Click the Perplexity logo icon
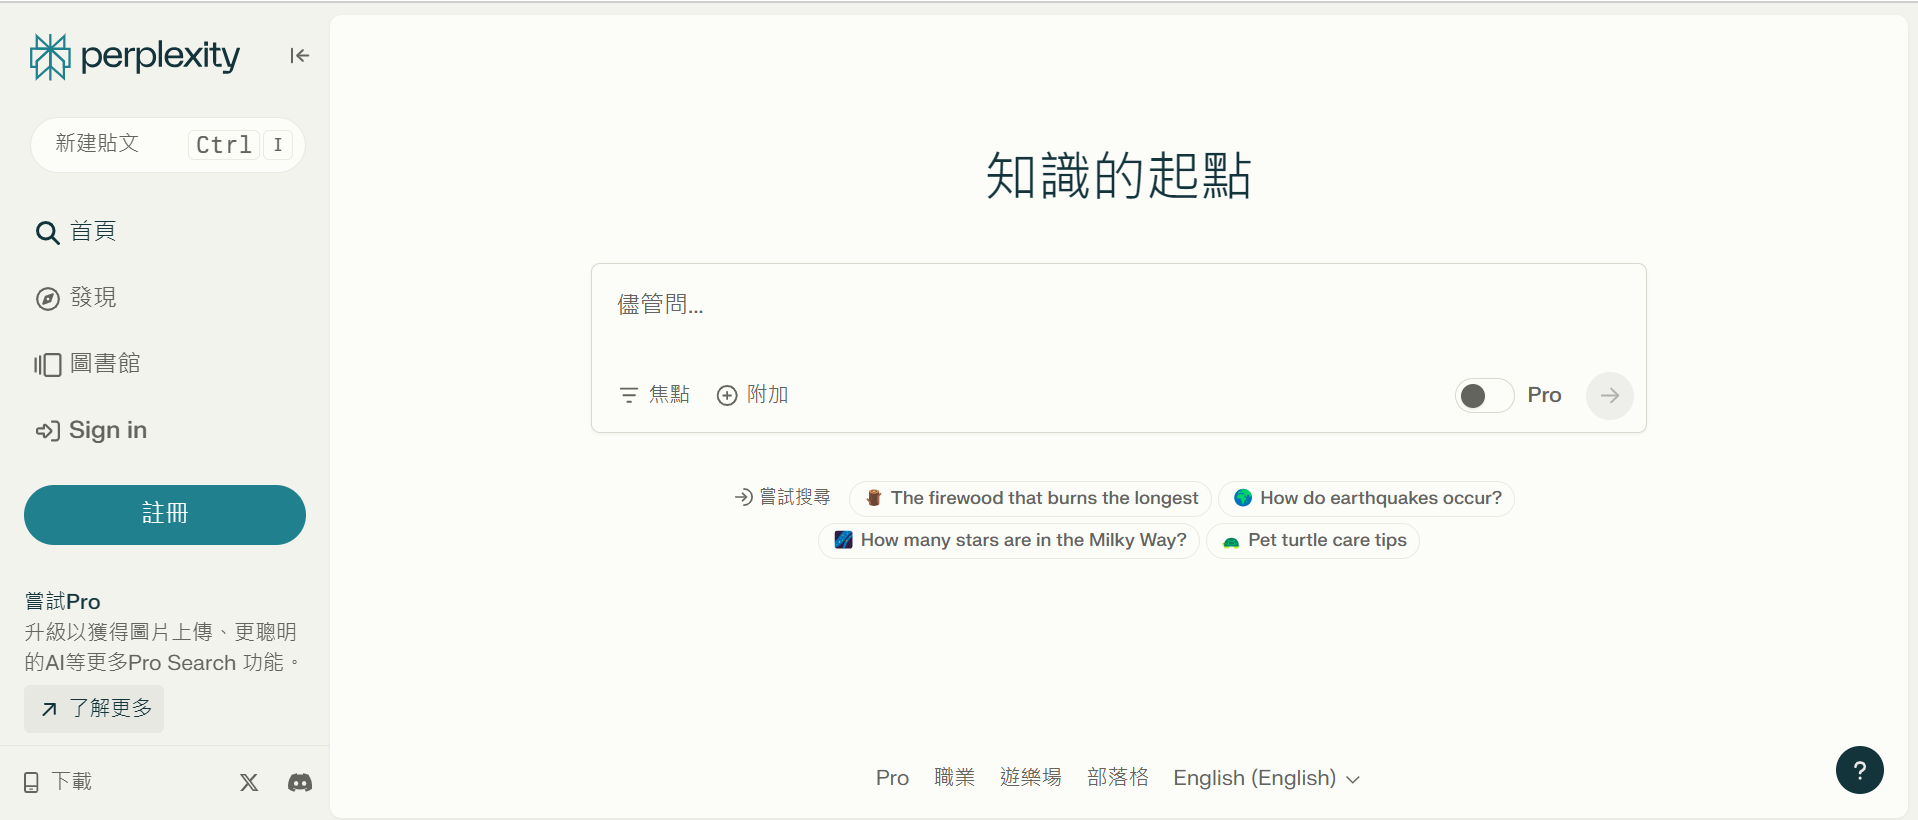This screenshot has width=1918, height=820. (50, 56)
